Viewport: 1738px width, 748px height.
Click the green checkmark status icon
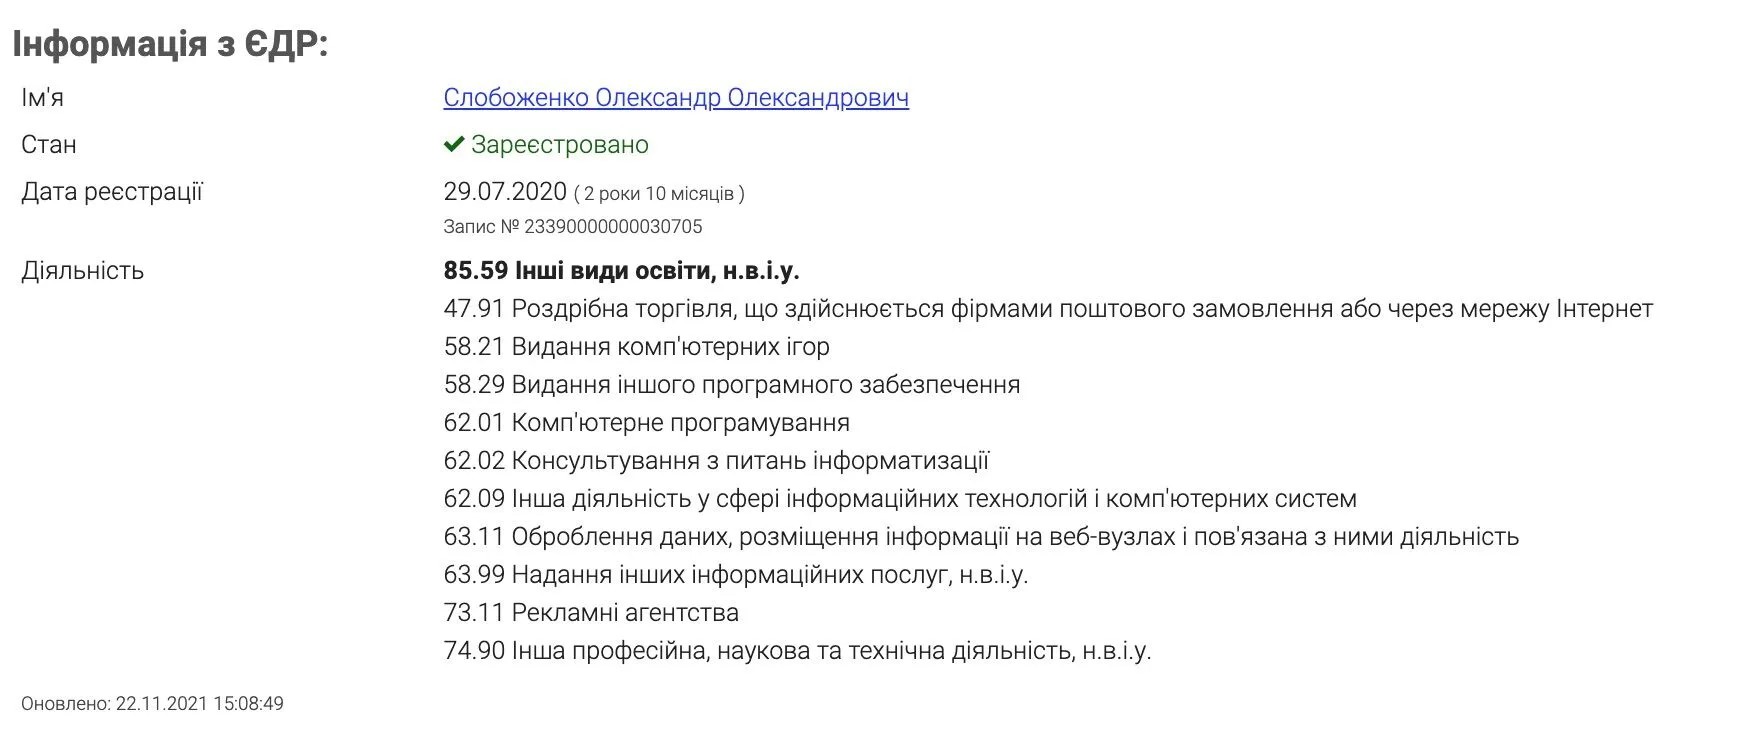click(453, 145)
